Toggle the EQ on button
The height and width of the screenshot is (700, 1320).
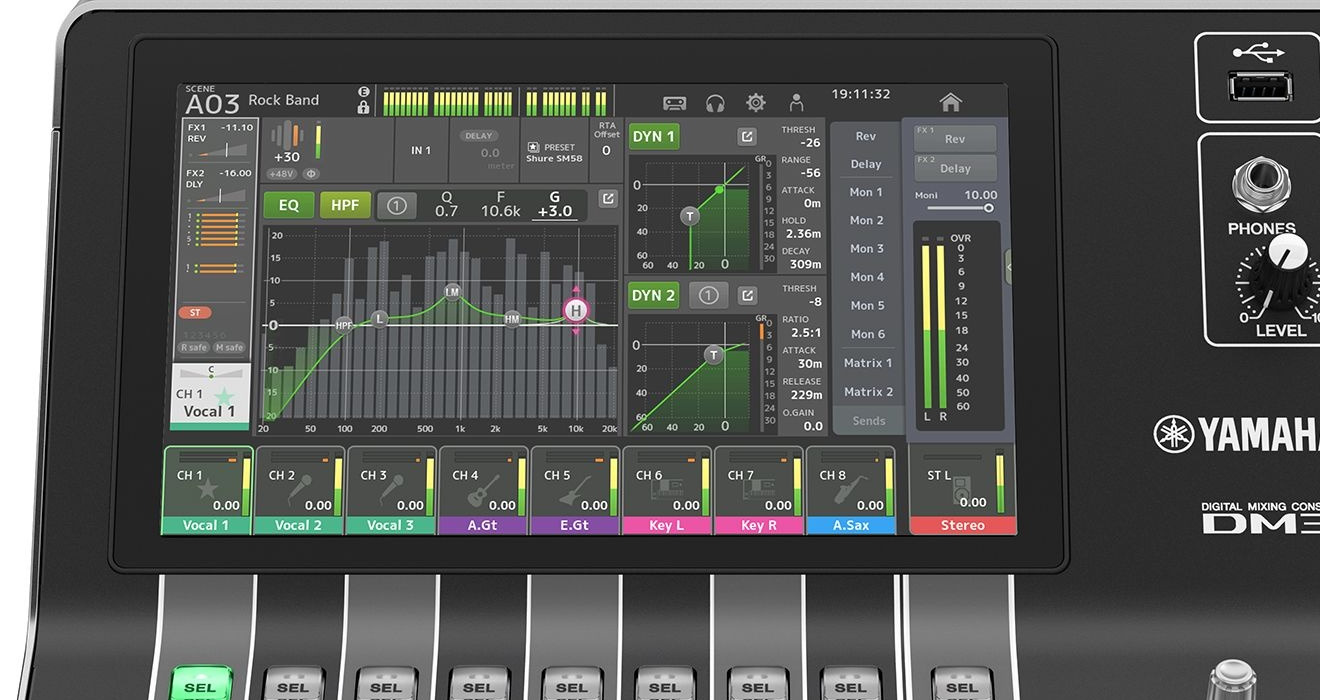[289, 205]
